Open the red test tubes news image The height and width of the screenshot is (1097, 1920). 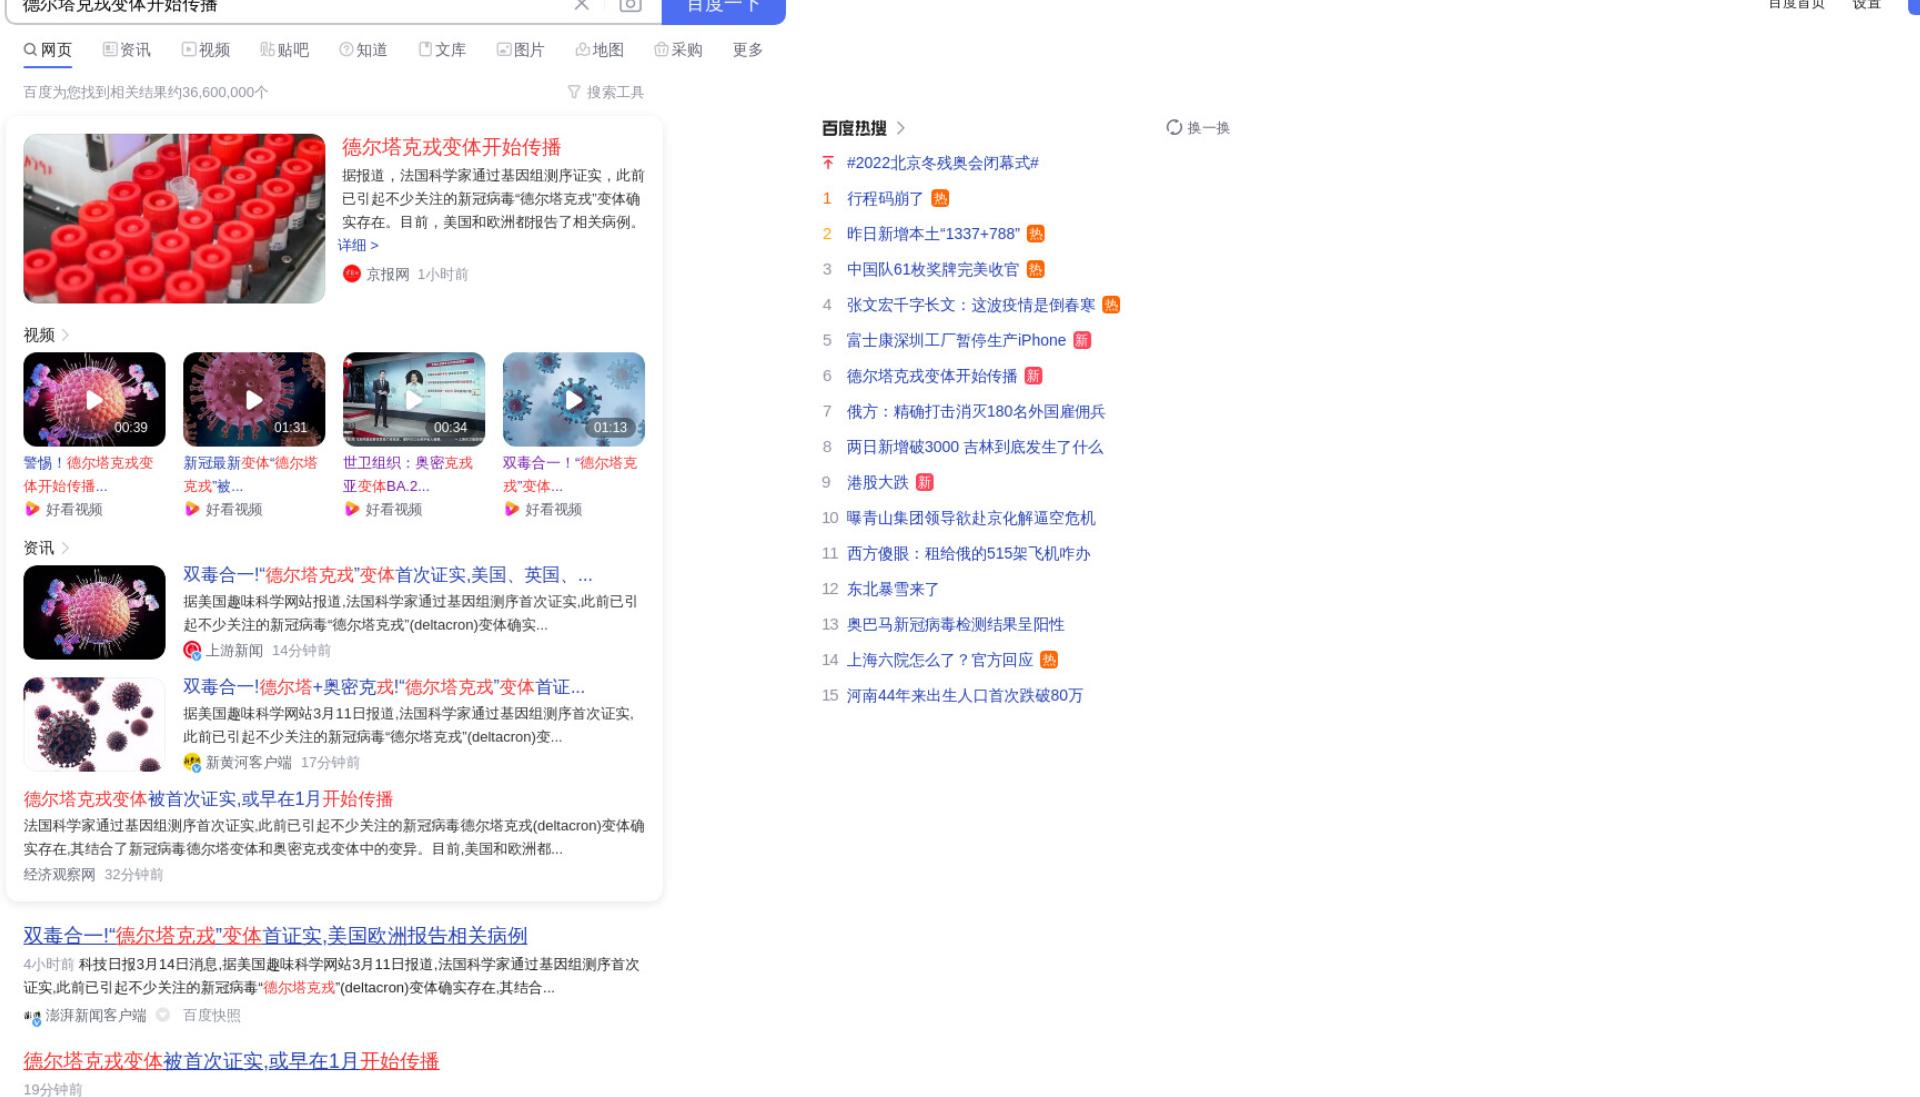tap(174, 218)
